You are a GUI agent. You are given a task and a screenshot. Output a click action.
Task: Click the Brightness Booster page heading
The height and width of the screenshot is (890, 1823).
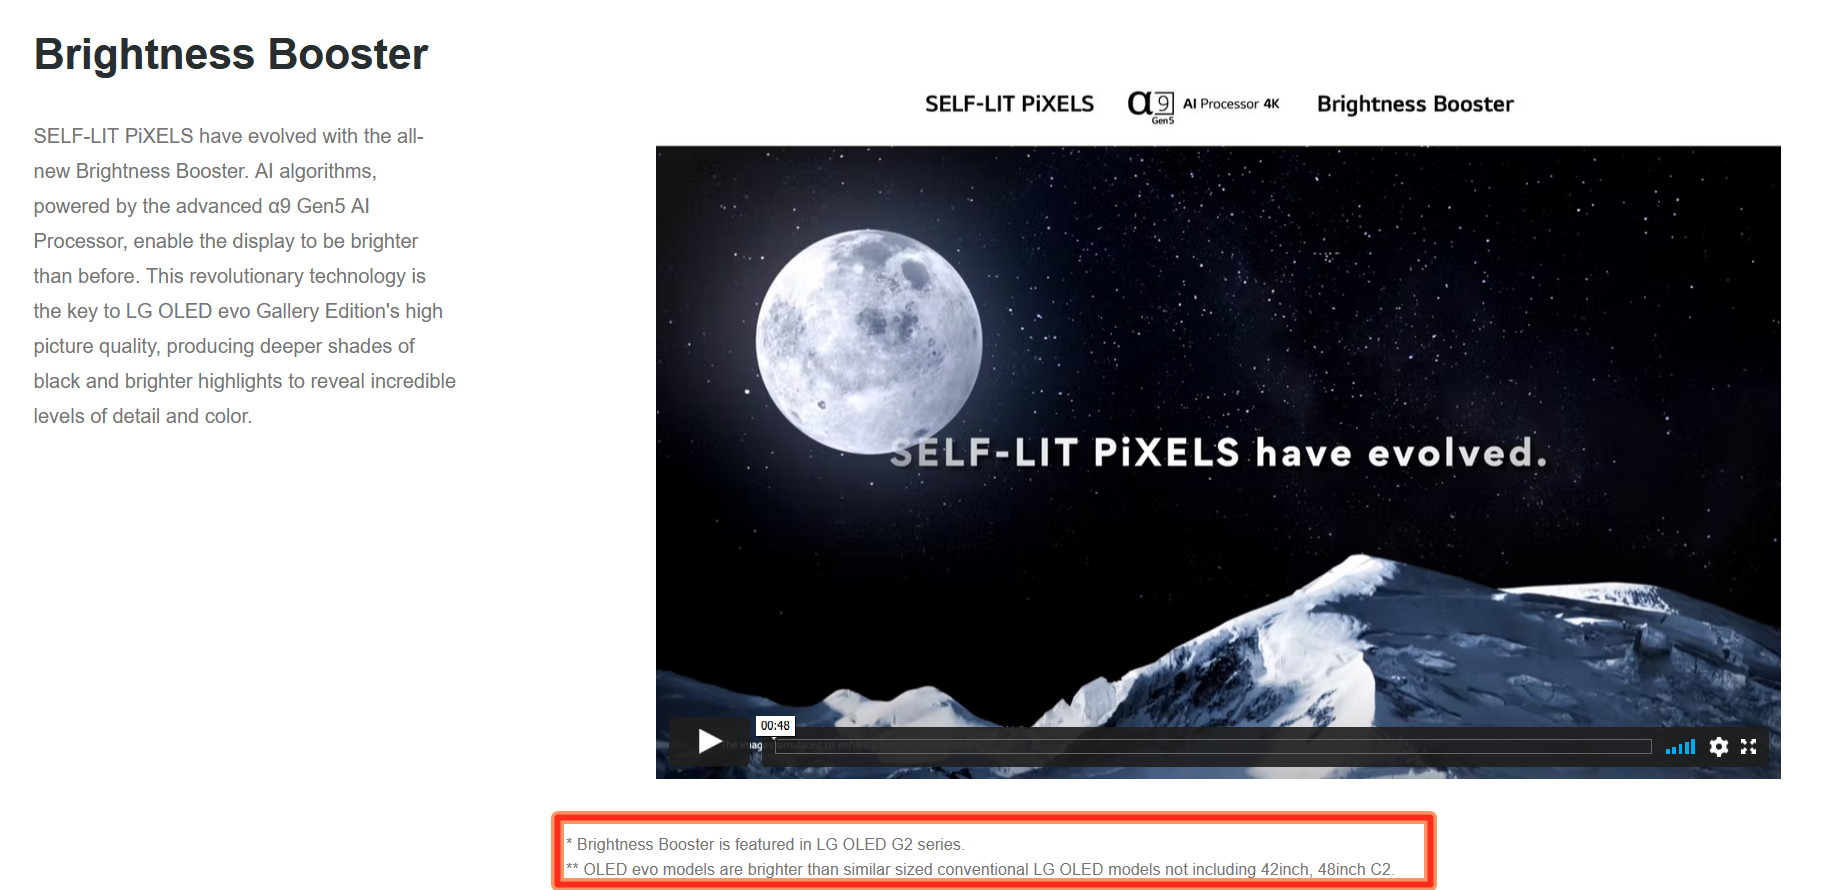tap(231, 54)
